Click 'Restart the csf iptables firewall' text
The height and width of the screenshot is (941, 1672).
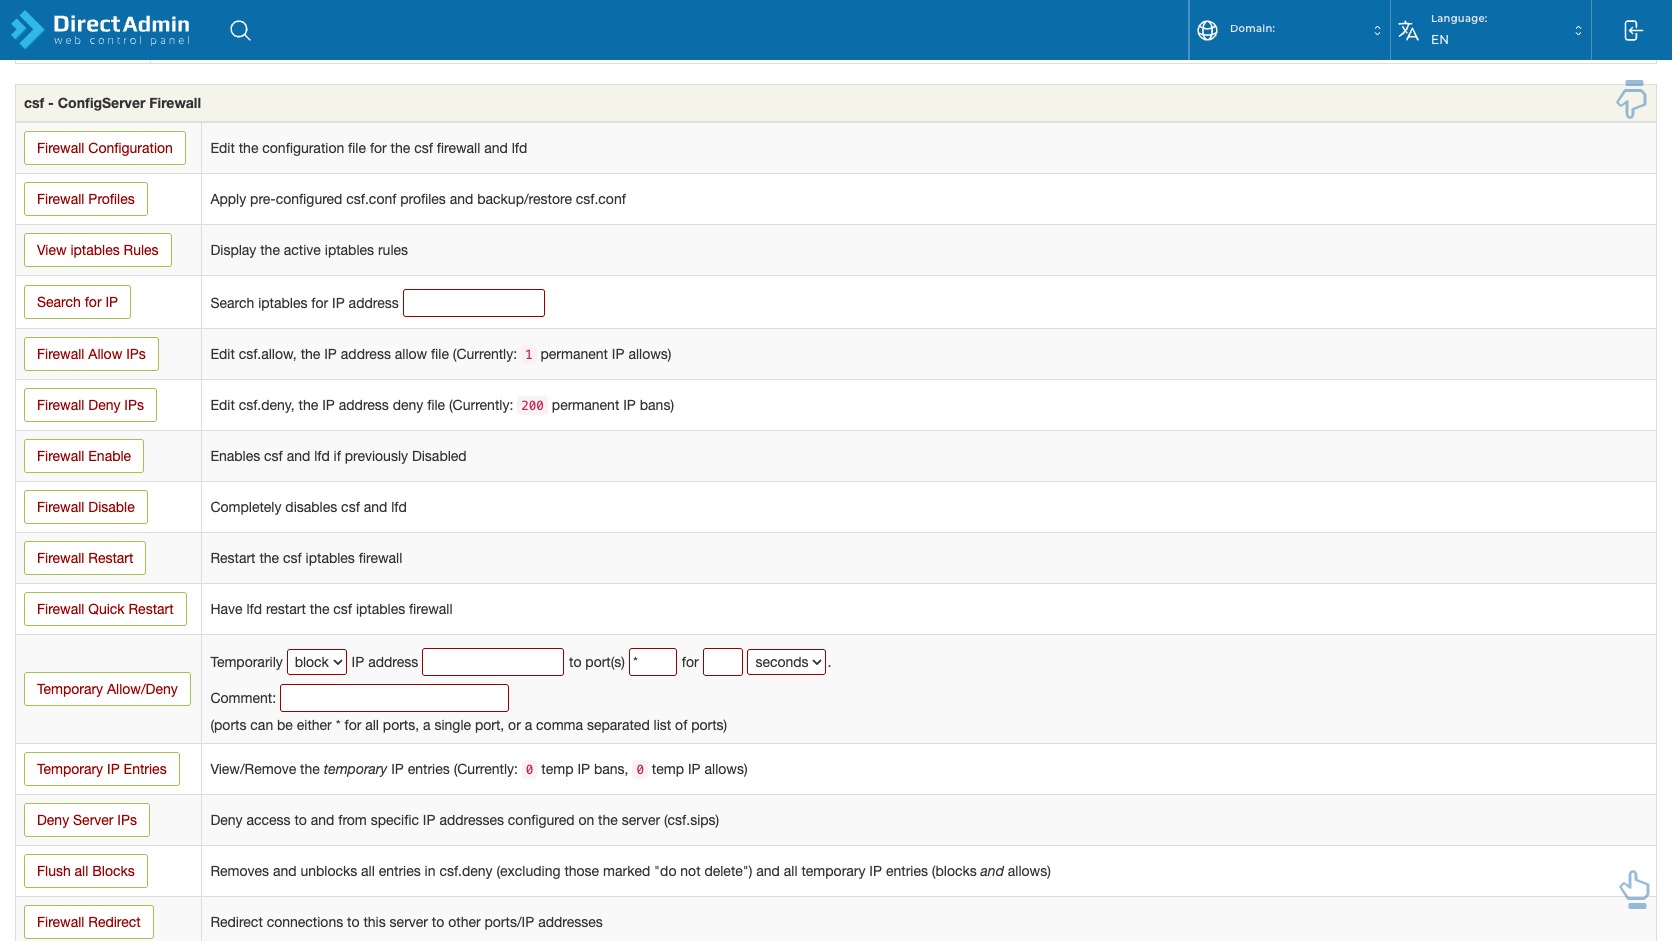point(306,558)
